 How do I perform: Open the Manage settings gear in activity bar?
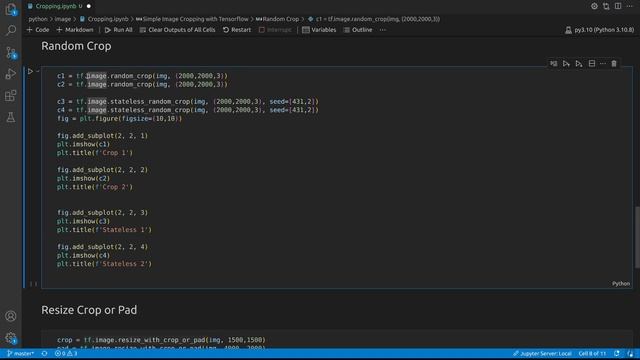11,338
